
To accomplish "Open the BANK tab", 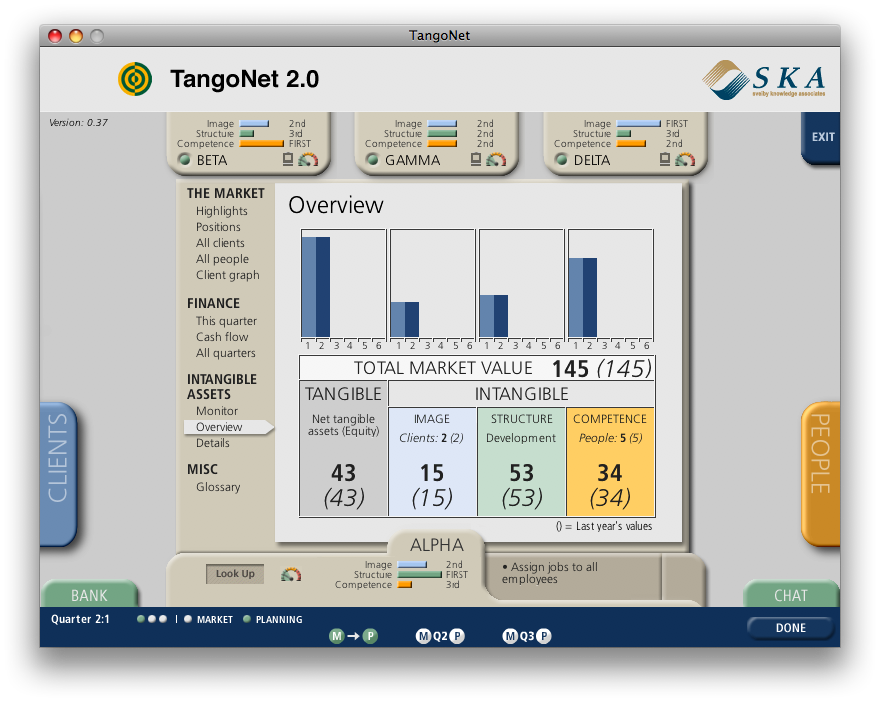I will [x=89, y=595].
